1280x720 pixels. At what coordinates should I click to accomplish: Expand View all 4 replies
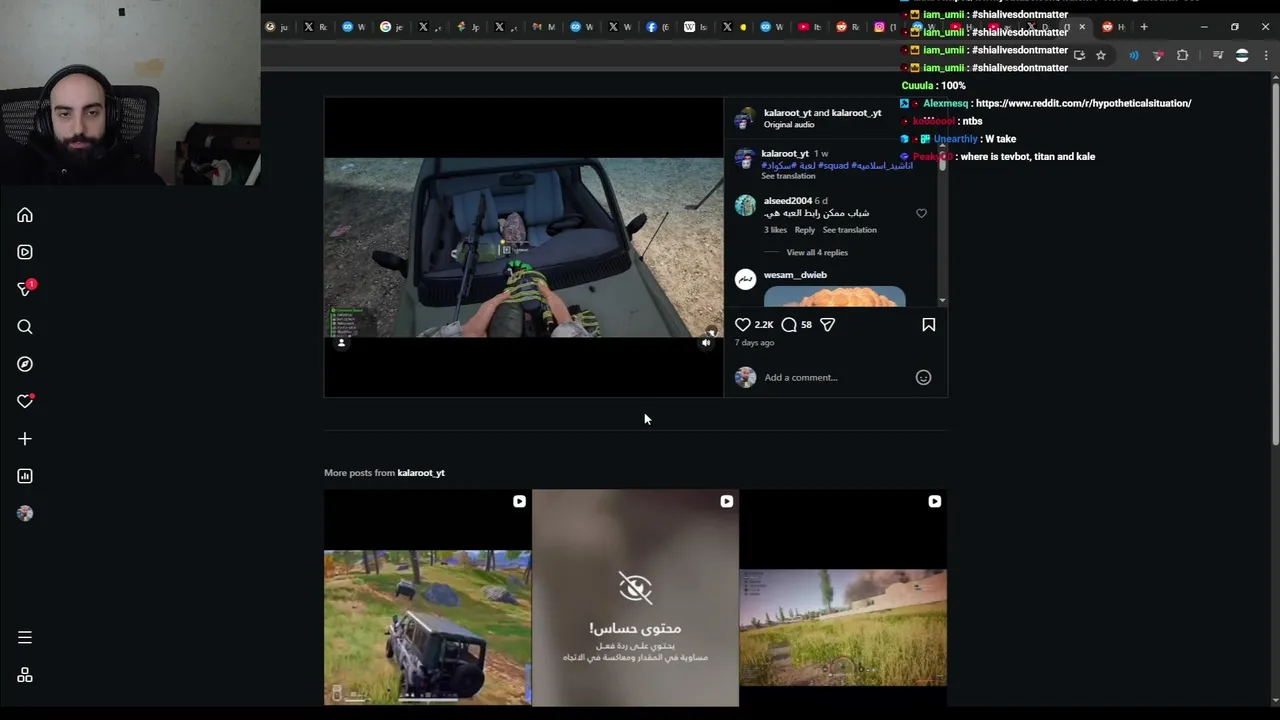[x=817, y=253]
